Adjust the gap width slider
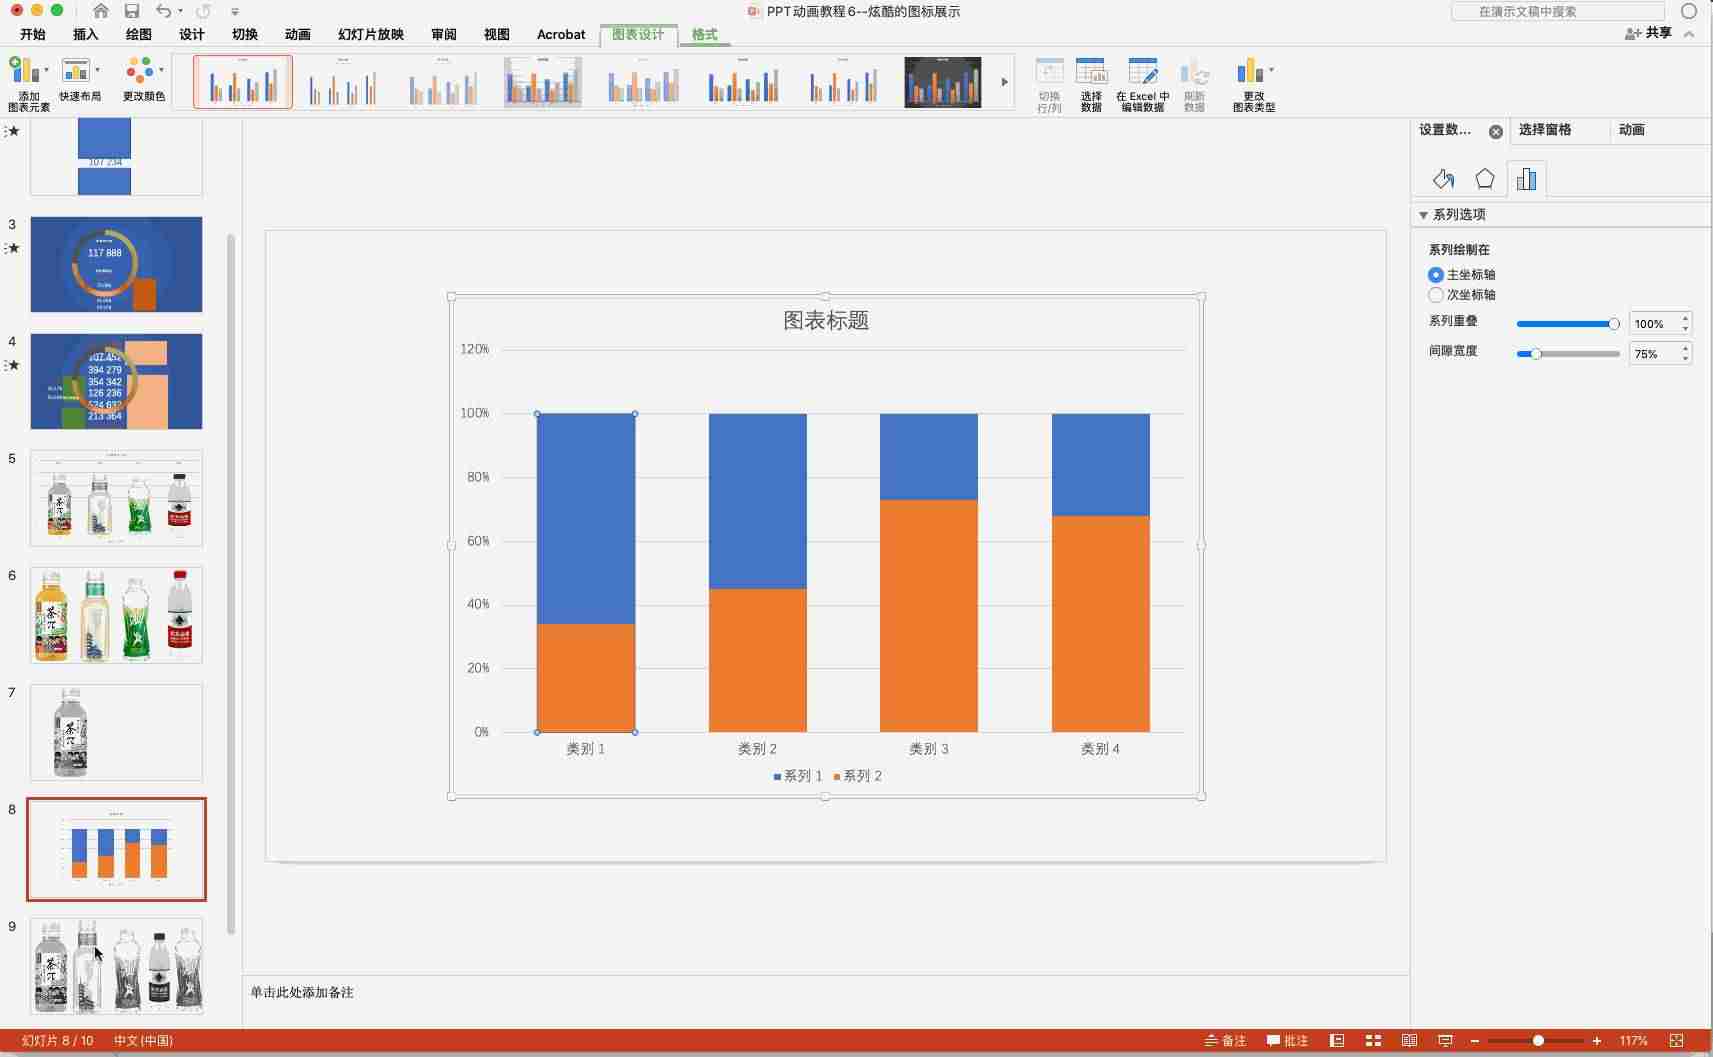Screen dimensions: 1713x1057 tap(1536, 354)
